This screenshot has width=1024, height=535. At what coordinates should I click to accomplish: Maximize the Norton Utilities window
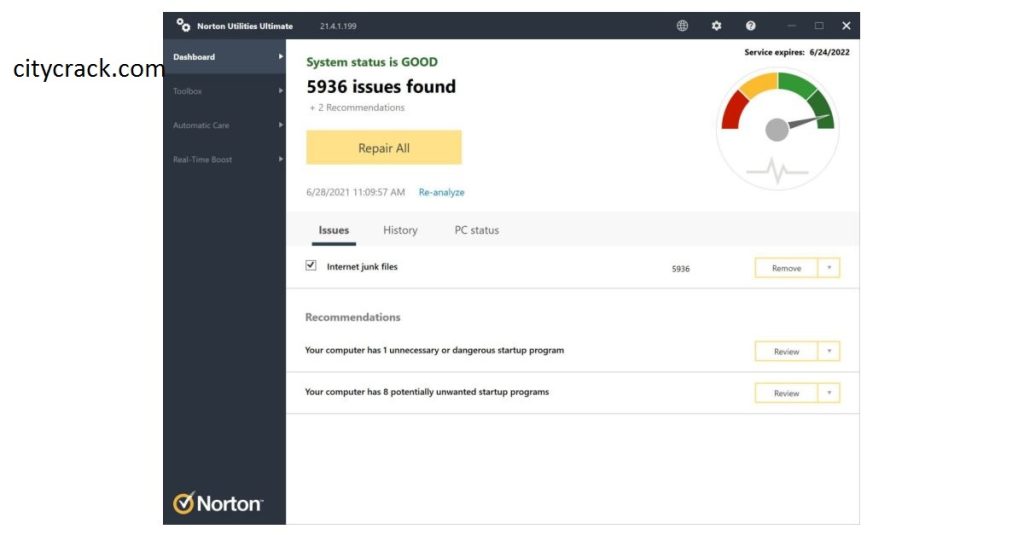tap(818, 25)
